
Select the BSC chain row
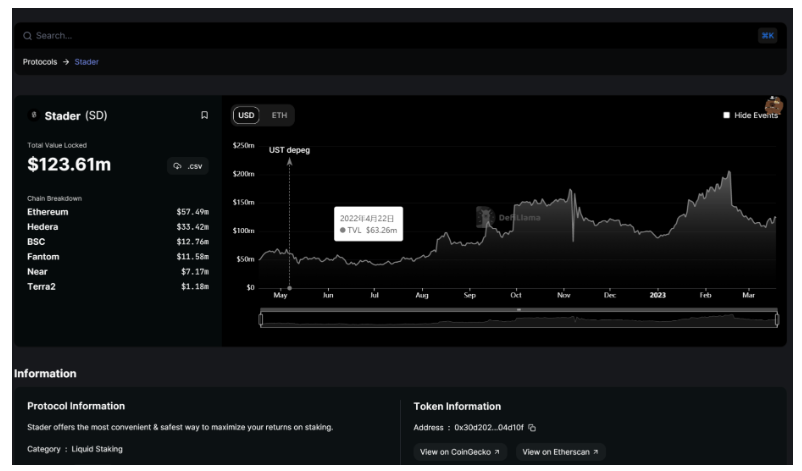(118, 241)
